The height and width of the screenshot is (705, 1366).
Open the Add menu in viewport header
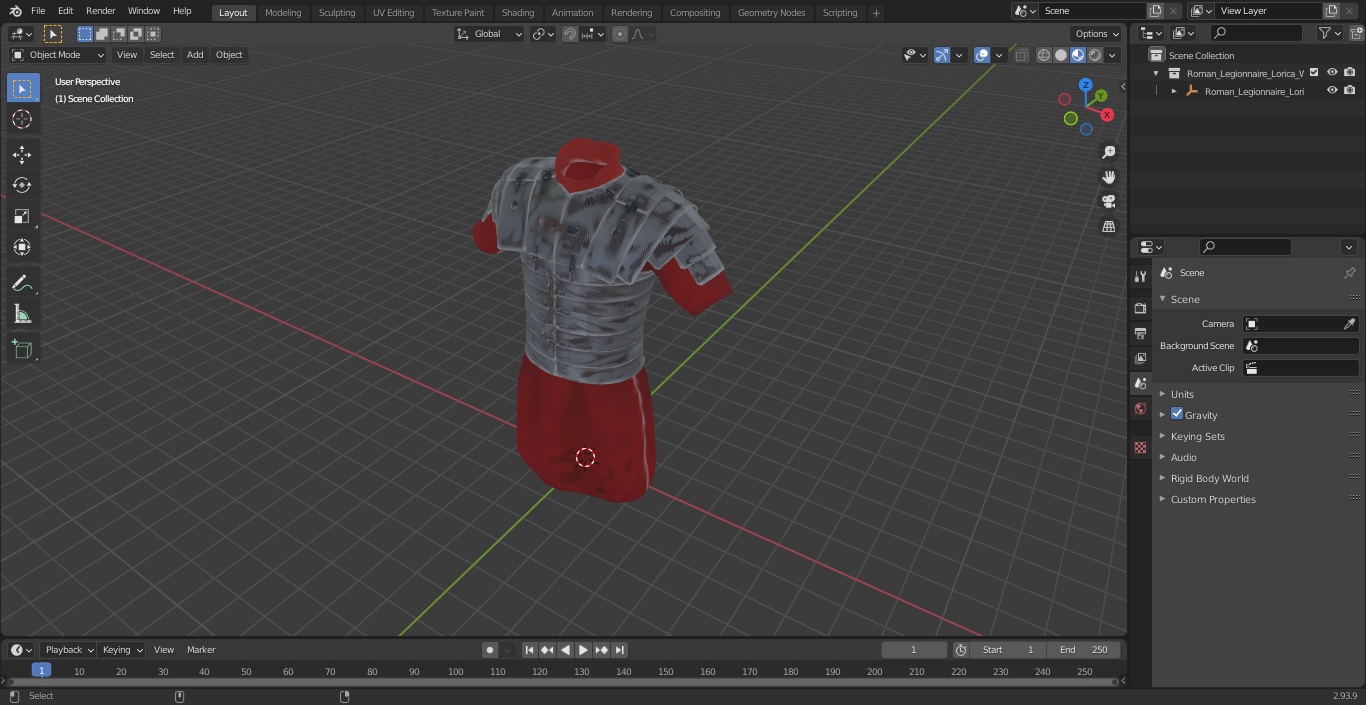pos(195,55)
